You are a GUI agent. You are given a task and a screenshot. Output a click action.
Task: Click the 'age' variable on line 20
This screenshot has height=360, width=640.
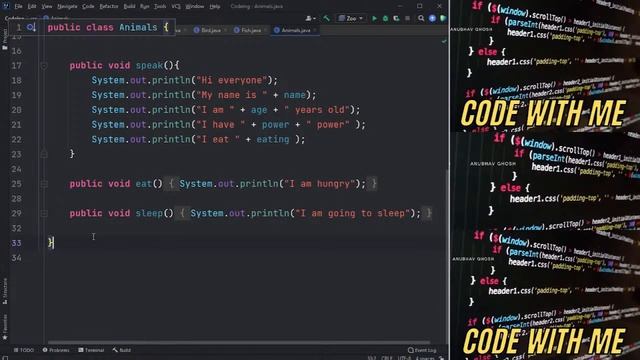pos(259,110)
